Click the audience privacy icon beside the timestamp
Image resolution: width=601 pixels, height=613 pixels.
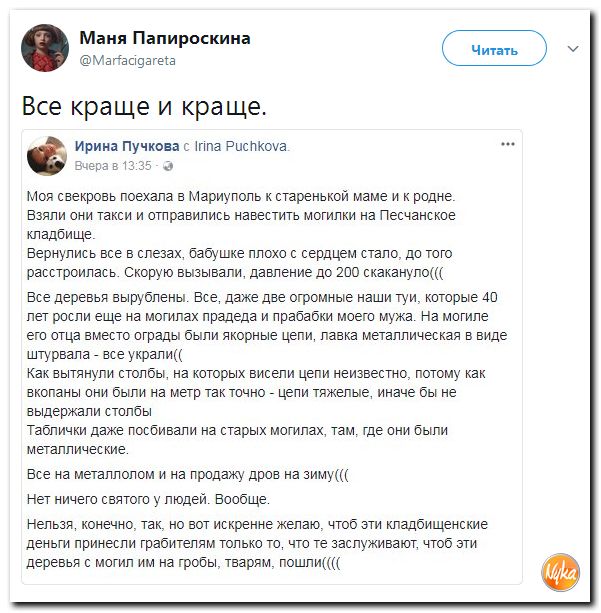click(x=166, y=165)
